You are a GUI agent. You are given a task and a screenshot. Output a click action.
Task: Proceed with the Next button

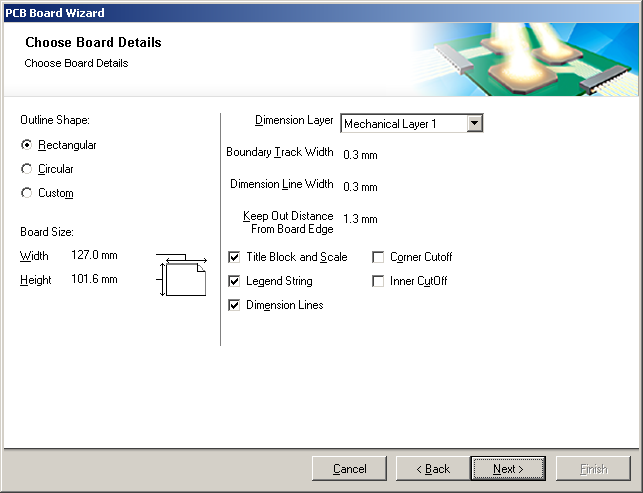508,468
